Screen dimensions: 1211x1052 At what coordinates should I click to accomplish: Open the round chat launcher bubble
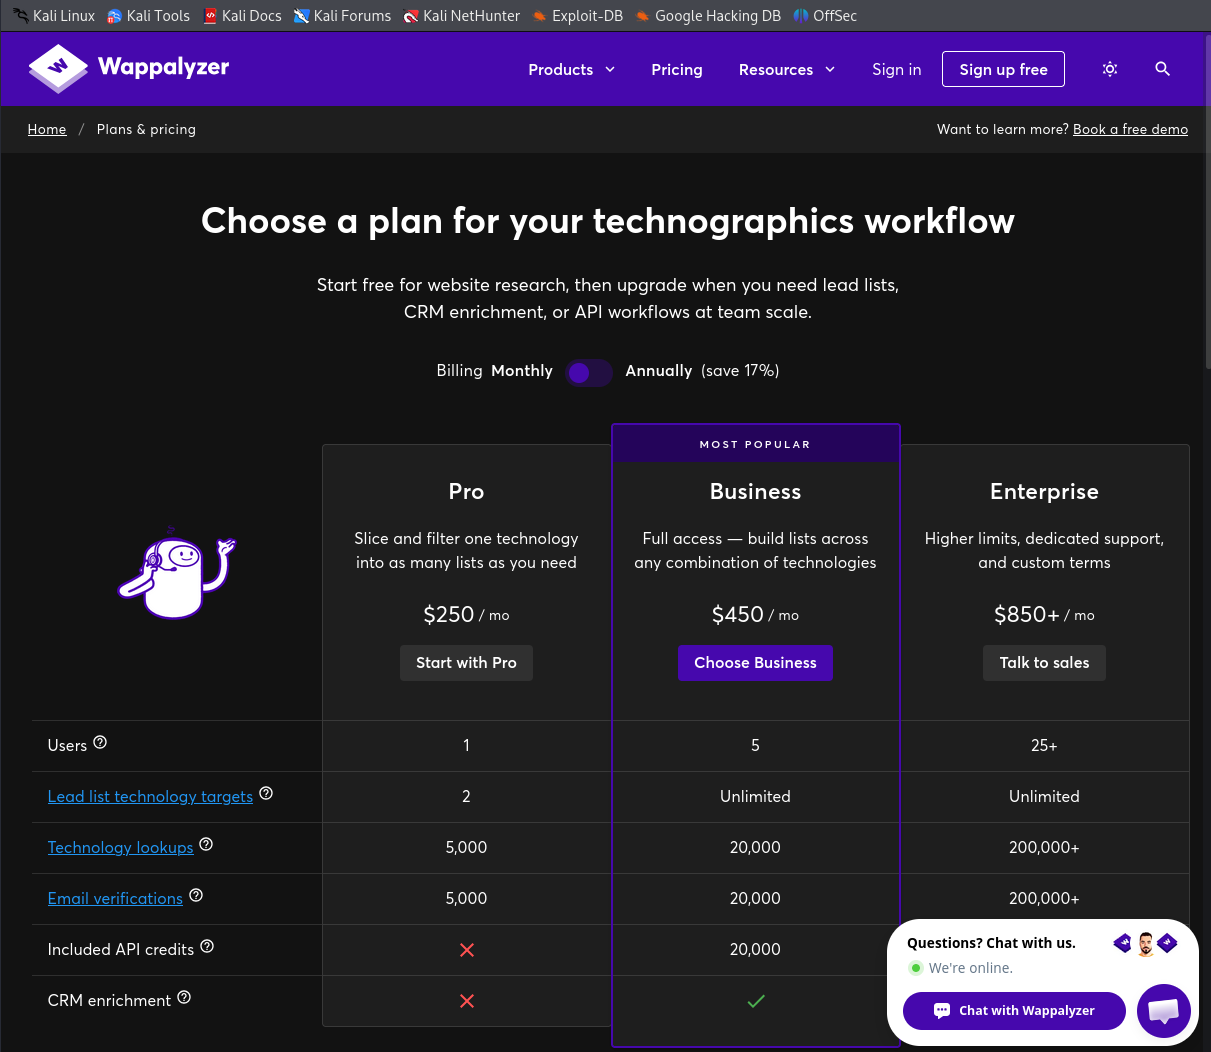pos(1164,1011)
